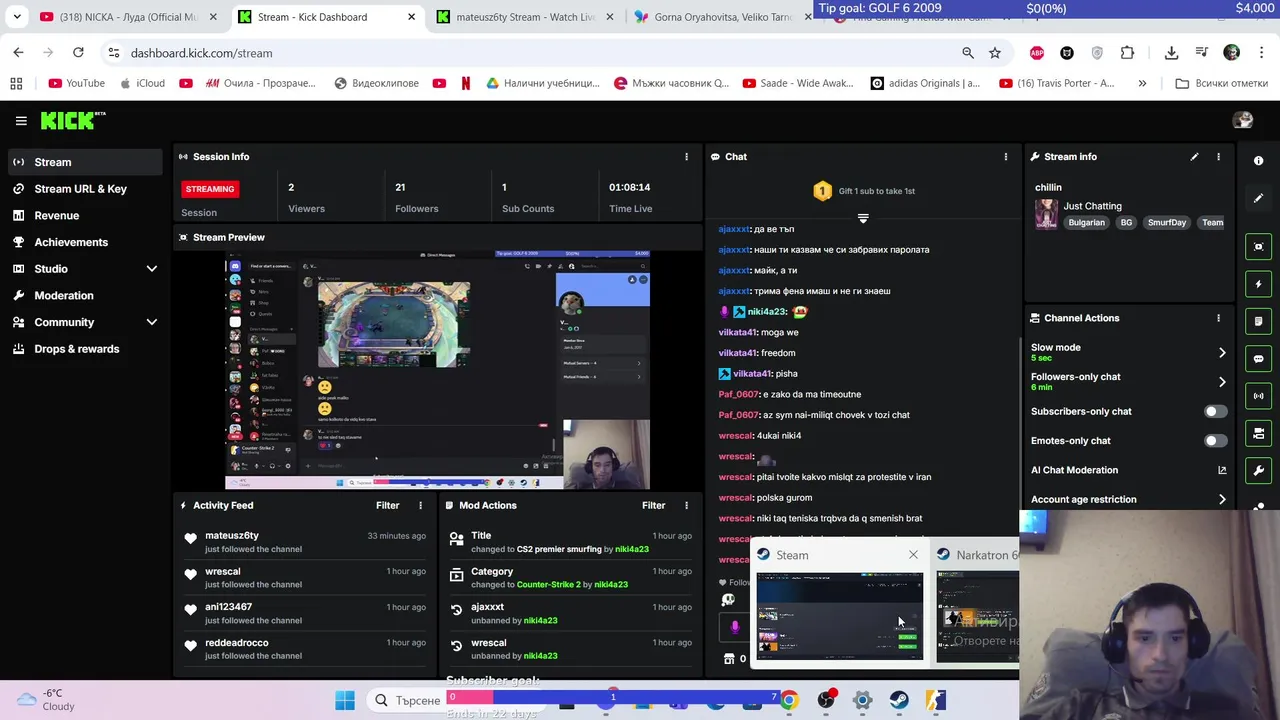
Task: Open the hamburger menu beside the Kick logo
Action: (21, 121)
